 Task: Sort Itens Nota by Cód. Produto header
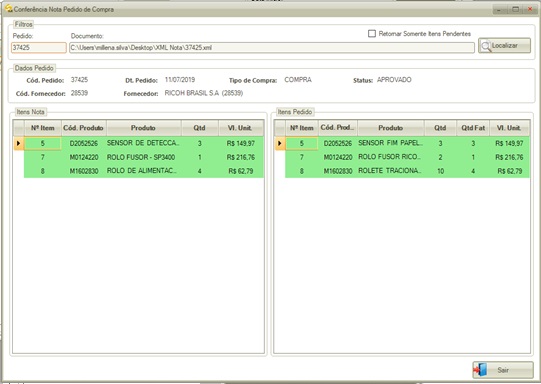click(83, 128)
